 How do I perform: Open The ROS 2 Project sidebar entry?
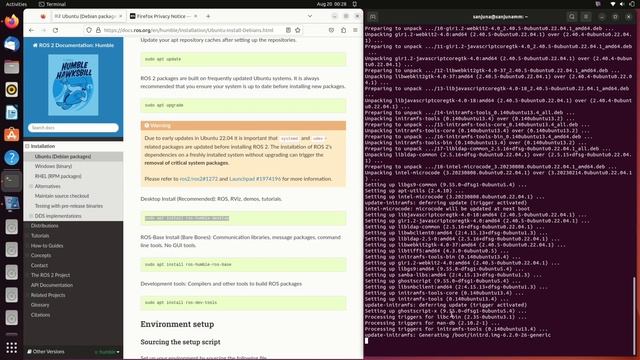coord(50,275)
